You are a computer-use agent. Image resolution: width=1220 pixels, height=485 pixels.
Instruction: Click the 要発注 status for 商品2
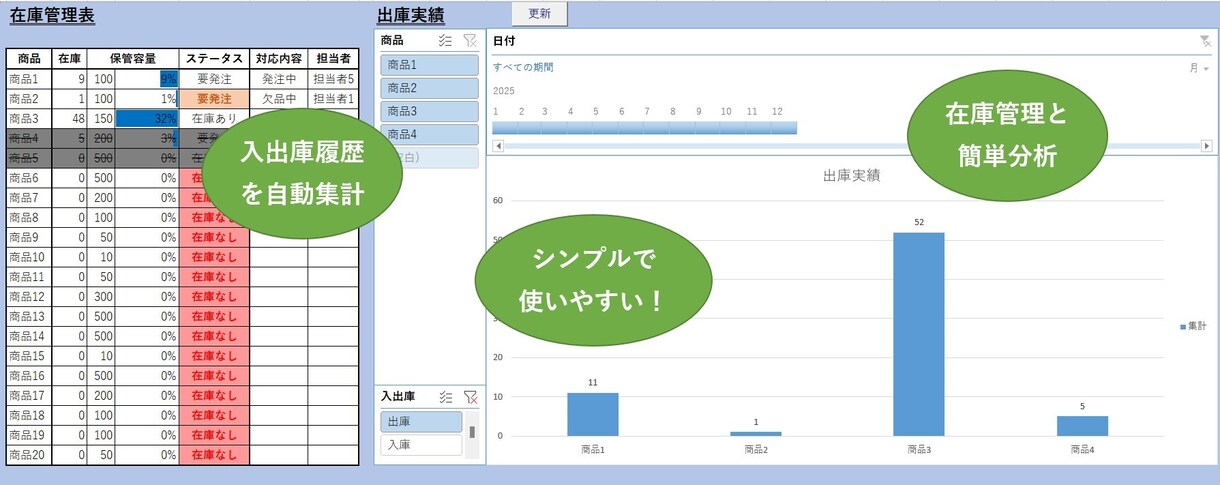[214, 98]
